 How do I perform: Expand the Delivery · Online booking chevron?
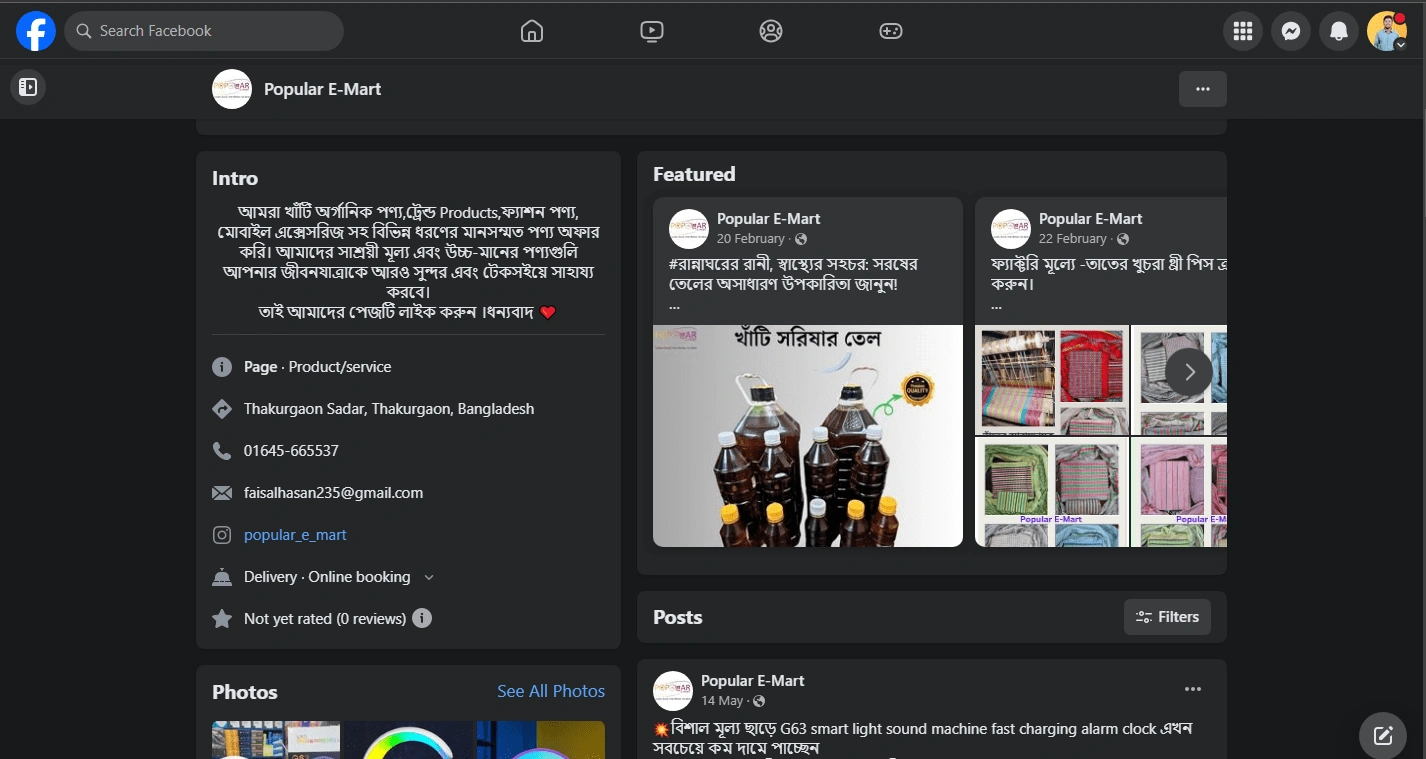pos(429,577)
